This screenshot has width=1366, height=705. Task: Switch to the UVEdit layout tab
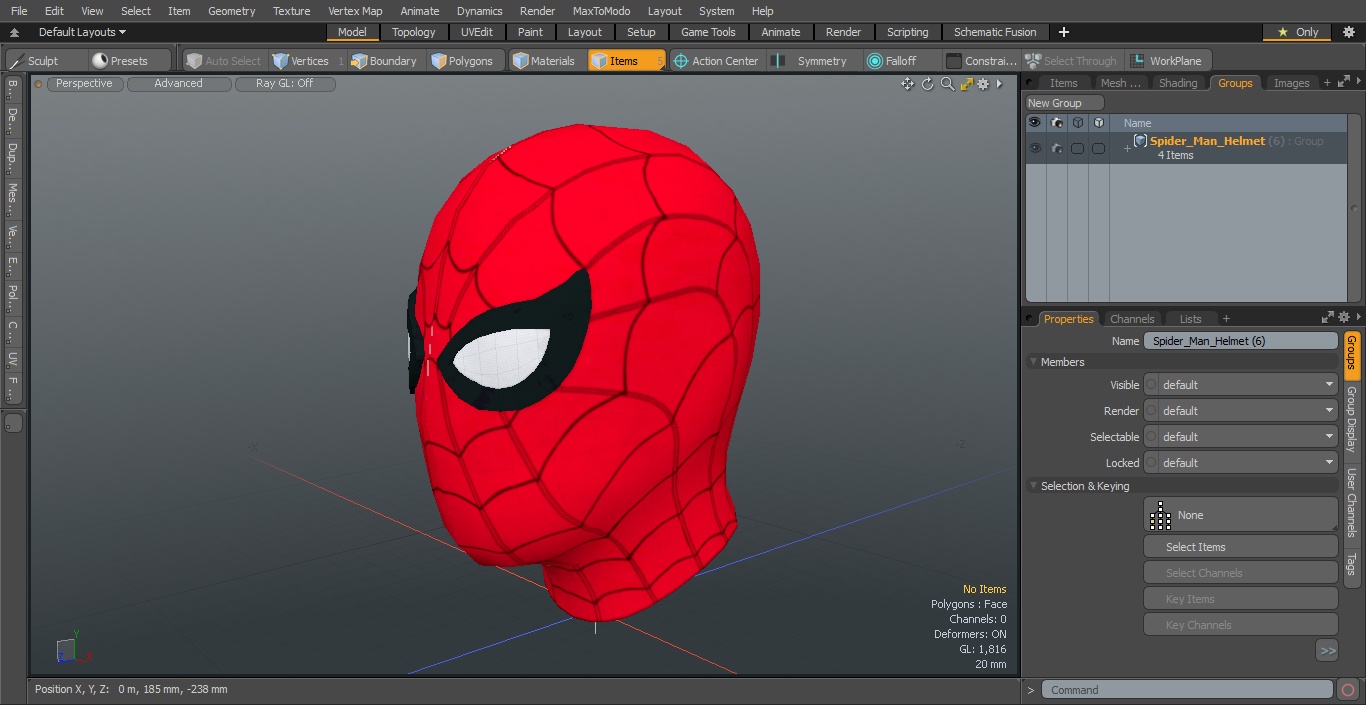(477, 32)
